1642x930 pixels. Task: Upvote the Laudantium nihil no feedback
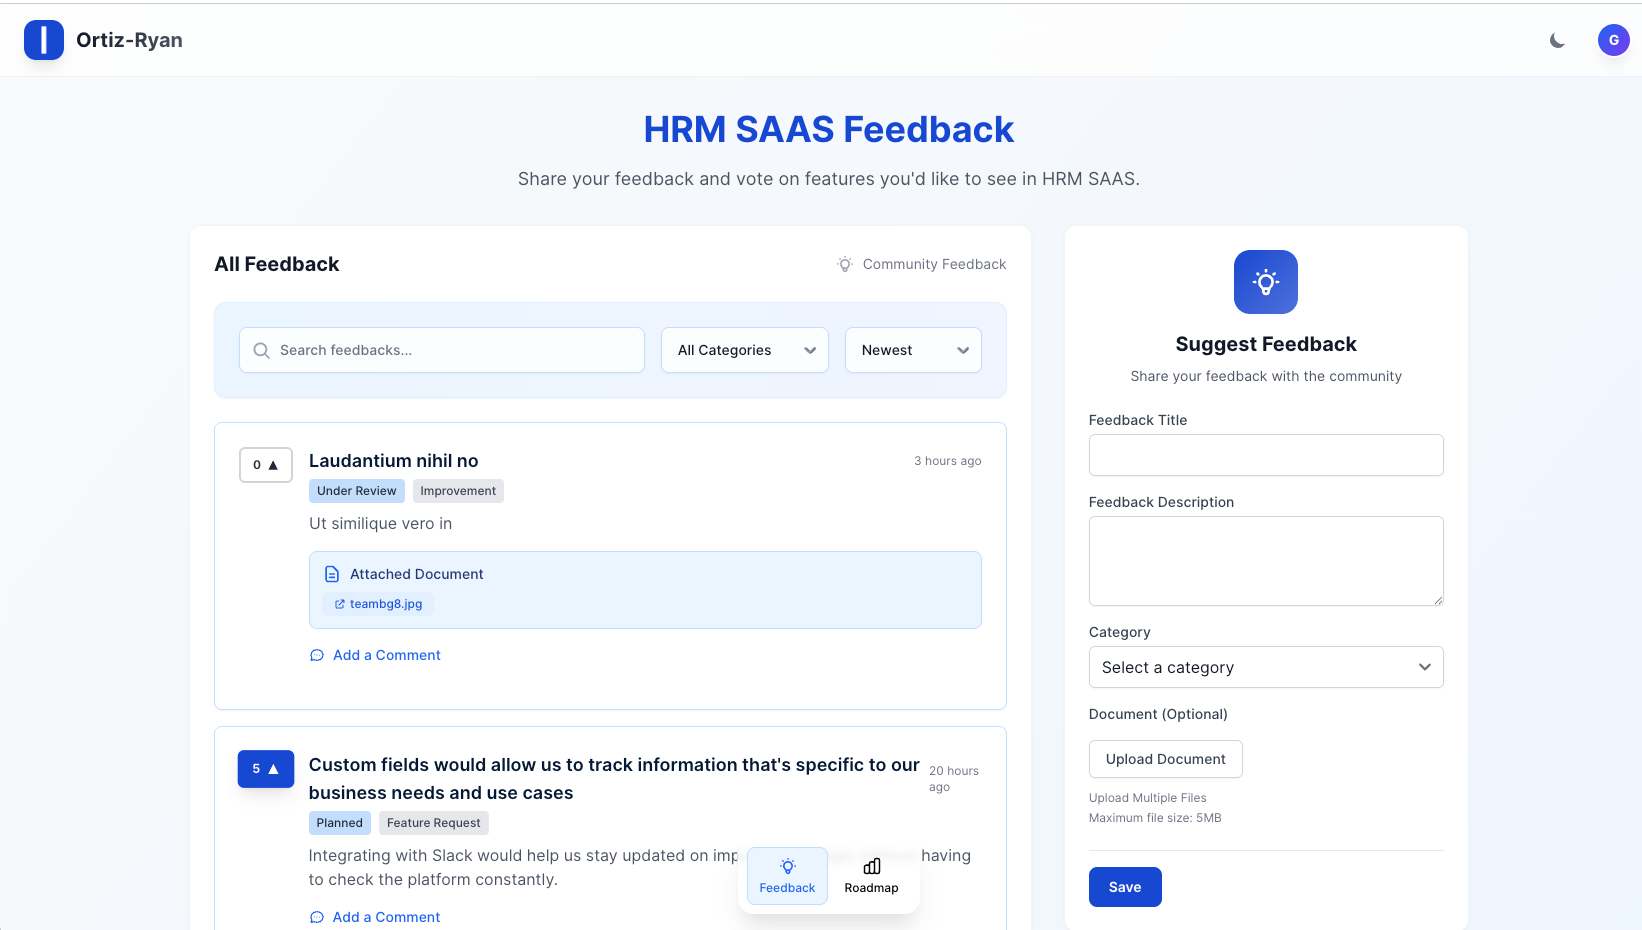point(266,465)
